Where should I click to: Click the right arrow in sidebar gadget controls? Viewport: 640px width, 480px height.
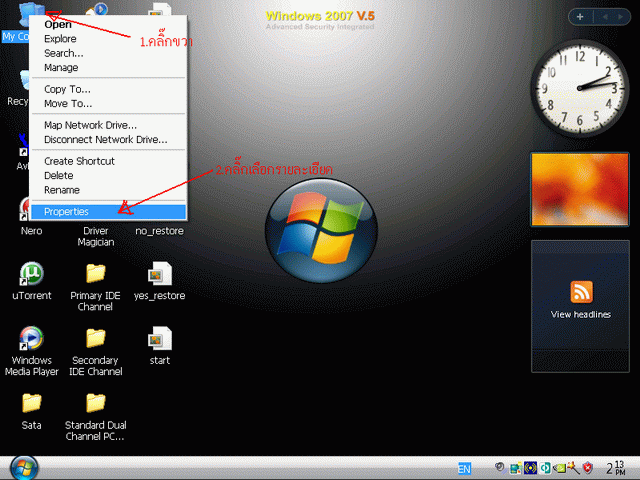621,17
